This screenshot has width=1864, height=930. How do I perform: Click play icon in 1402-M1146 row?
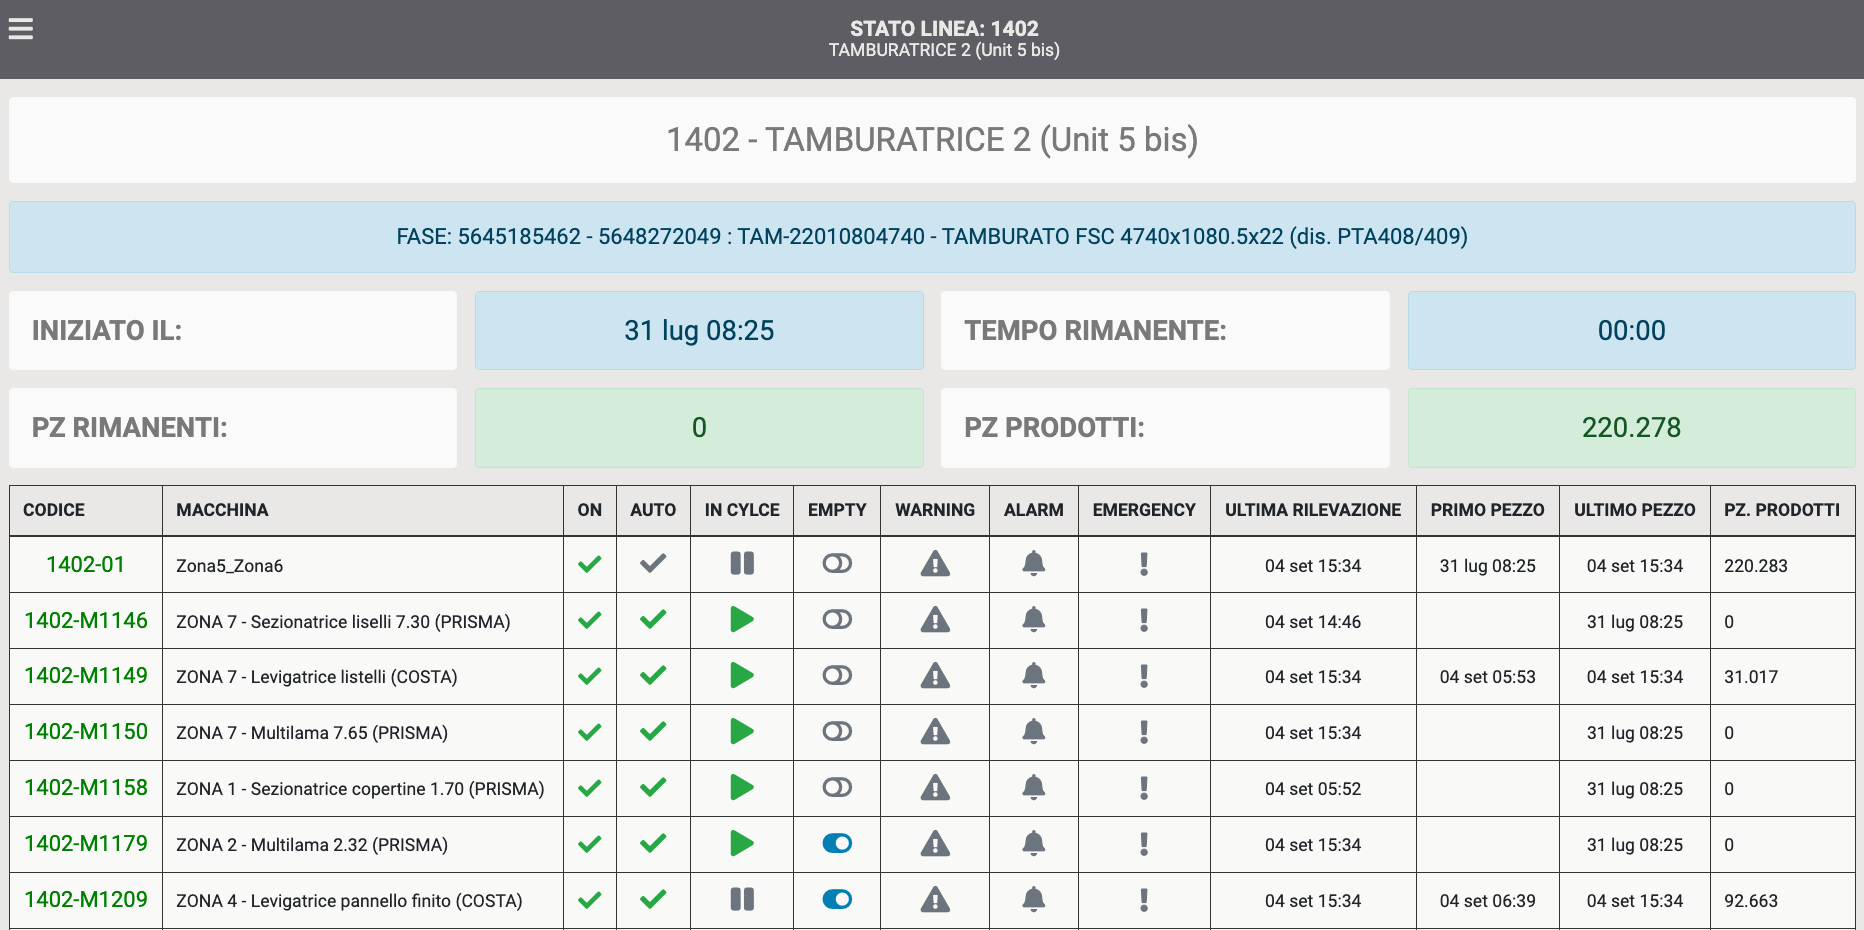[x=742, y=620]
